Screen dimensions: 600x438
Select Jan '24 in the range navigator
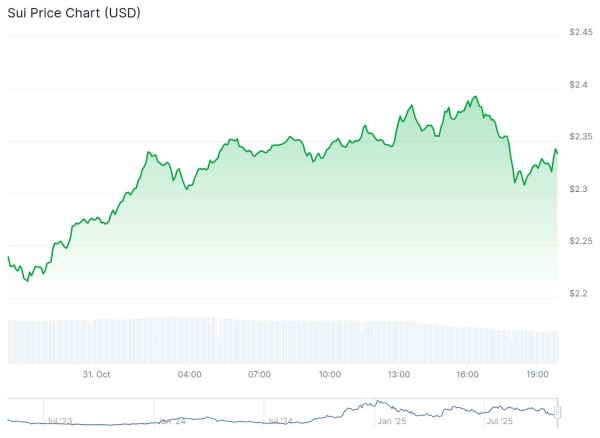pyautogui.click(x=169, y=422)
